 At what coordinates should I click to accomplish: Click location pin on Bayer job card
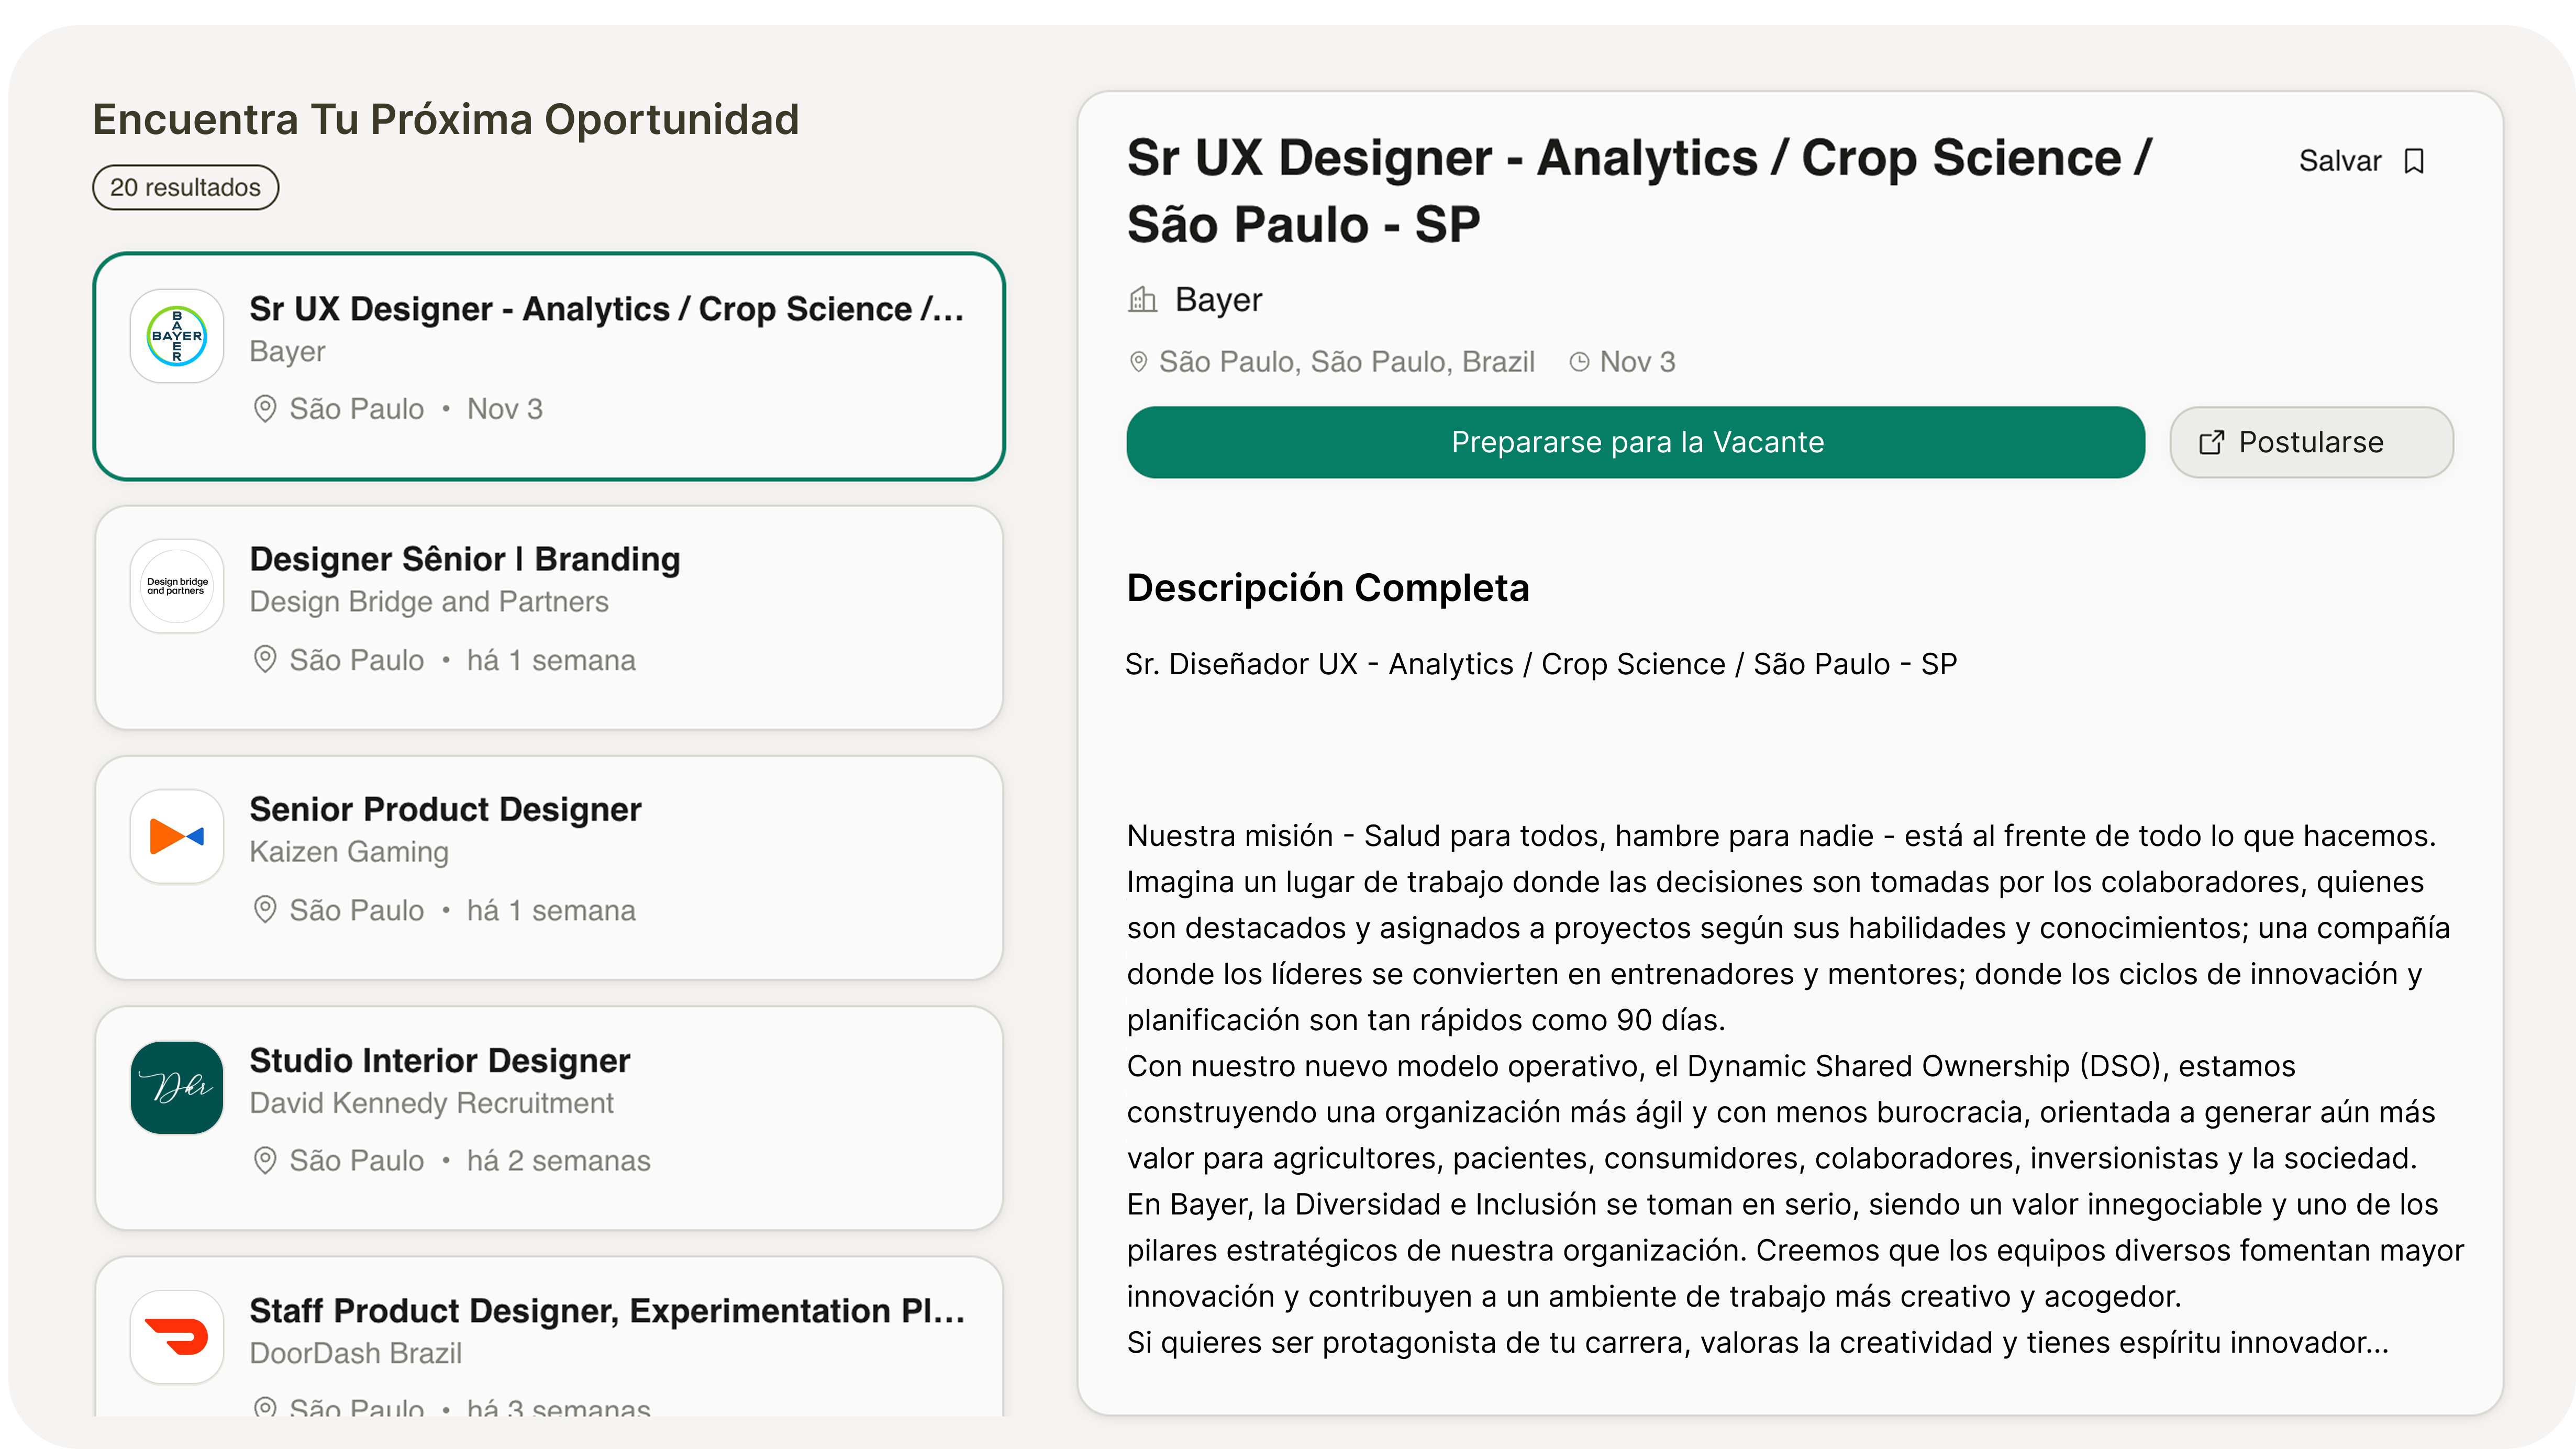264,409
